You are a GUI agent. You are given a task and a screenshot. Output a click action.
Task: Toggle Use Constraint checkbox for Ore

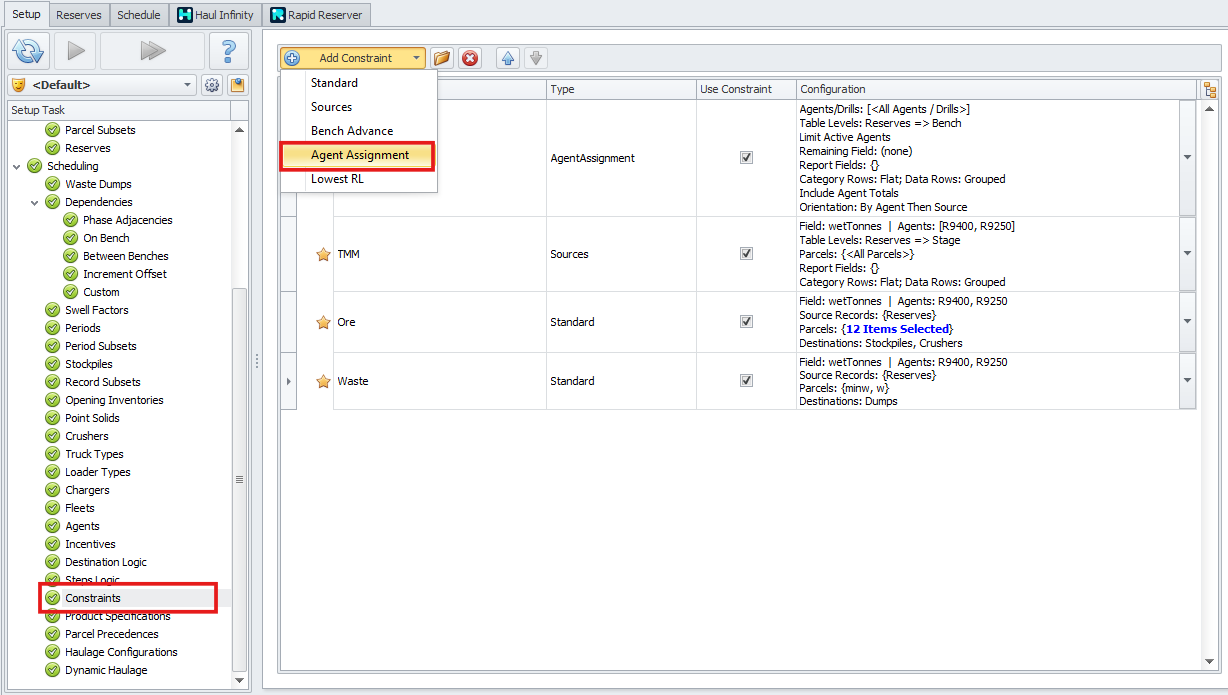[x=746, y=322]
